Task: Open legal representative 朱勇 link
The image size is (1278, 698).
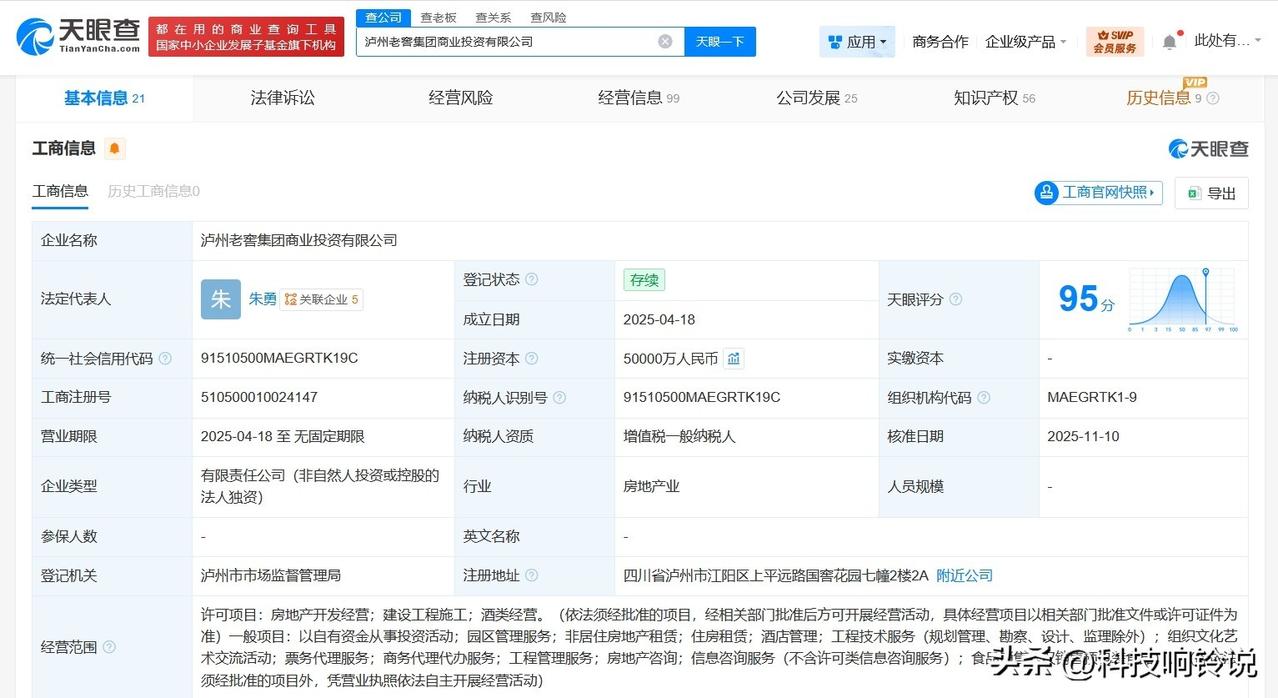Action: [262, 299]
